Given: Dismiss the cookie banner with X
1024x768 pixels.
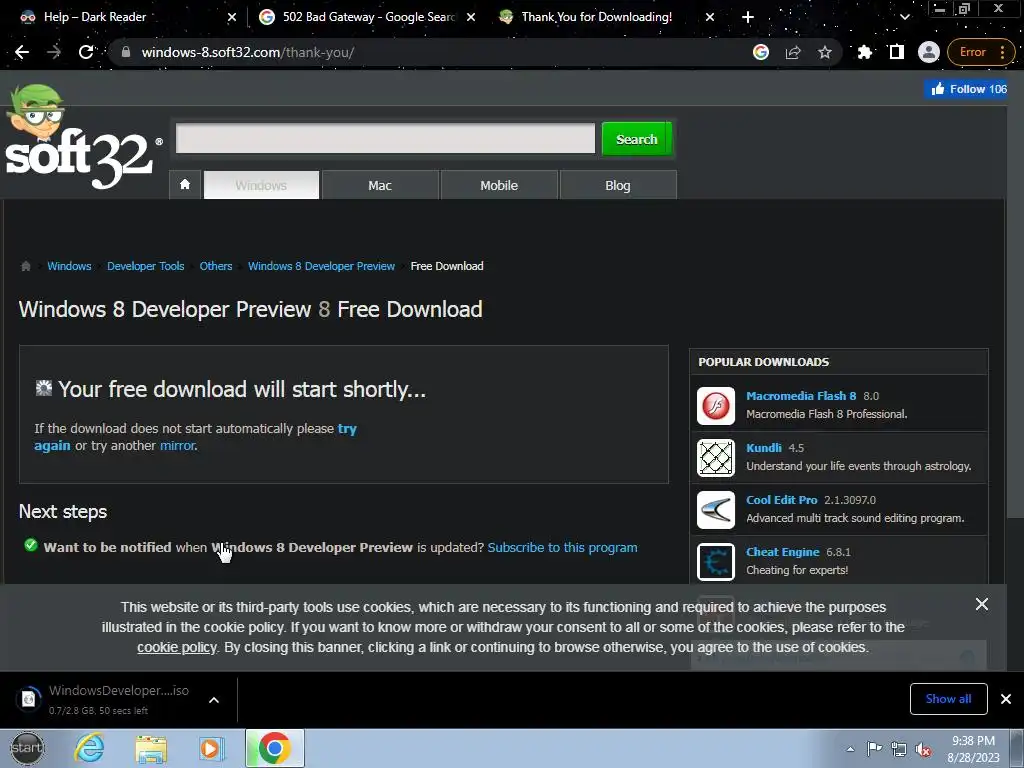Looking at the screenshot, I should point(982,604).
